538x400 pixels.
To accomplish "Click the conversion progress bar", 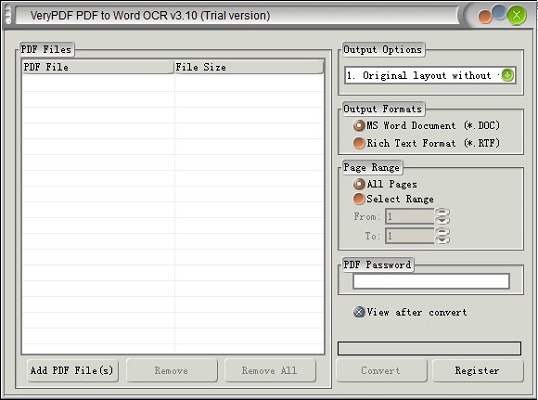I will click(429, 348).
